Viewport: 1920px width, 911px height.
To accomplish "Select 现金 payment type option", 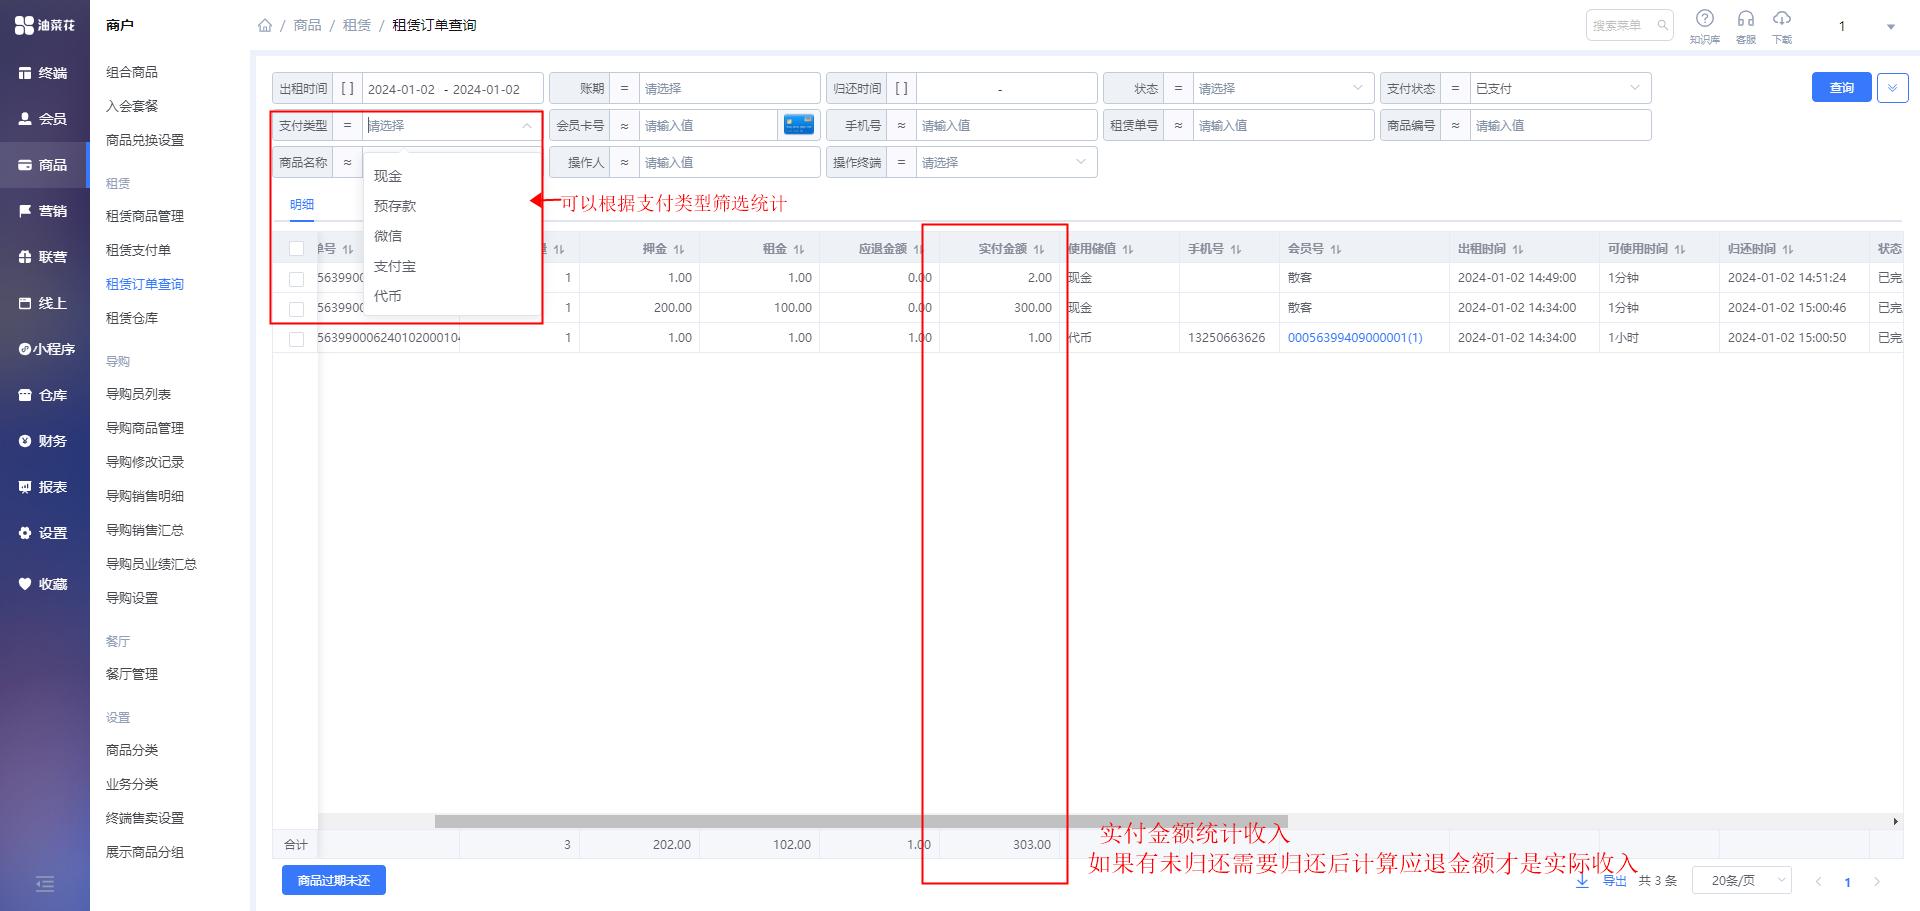I will click(451, 176).
